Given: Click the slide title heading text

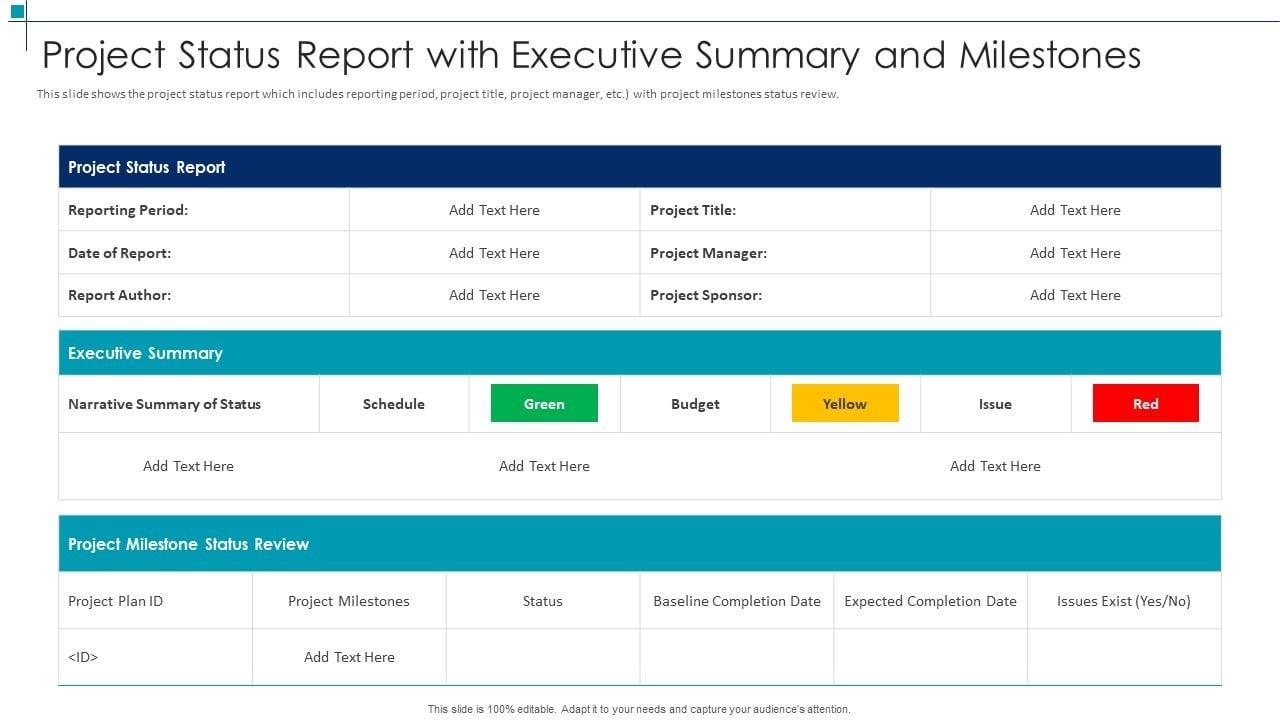Looking at the screenshot, I should [591, 55].
